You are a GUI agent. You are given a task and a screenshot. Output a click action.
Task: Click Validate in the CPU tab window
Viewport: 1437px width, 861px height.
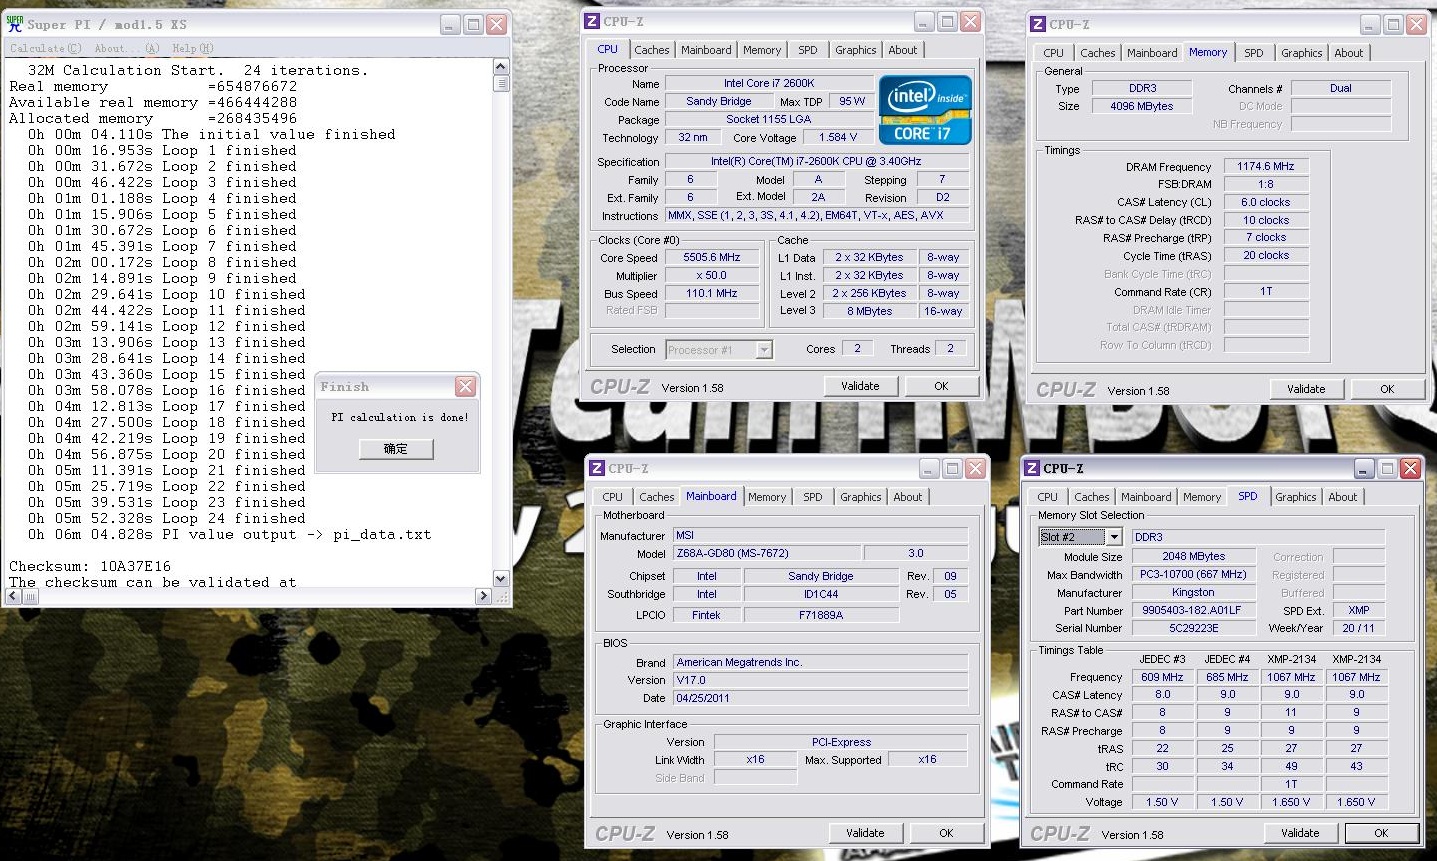(860, 386)
